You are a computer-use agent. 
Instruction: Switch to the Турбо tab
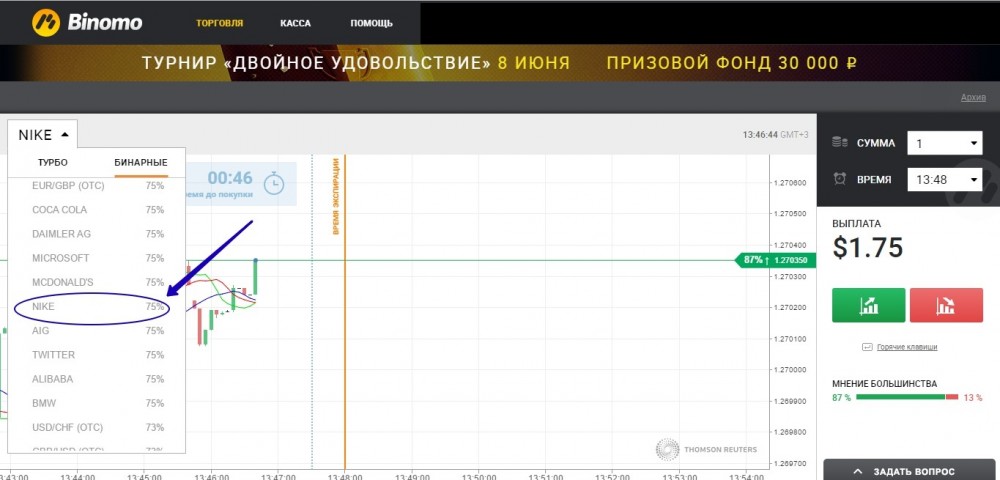coord(52,163)
